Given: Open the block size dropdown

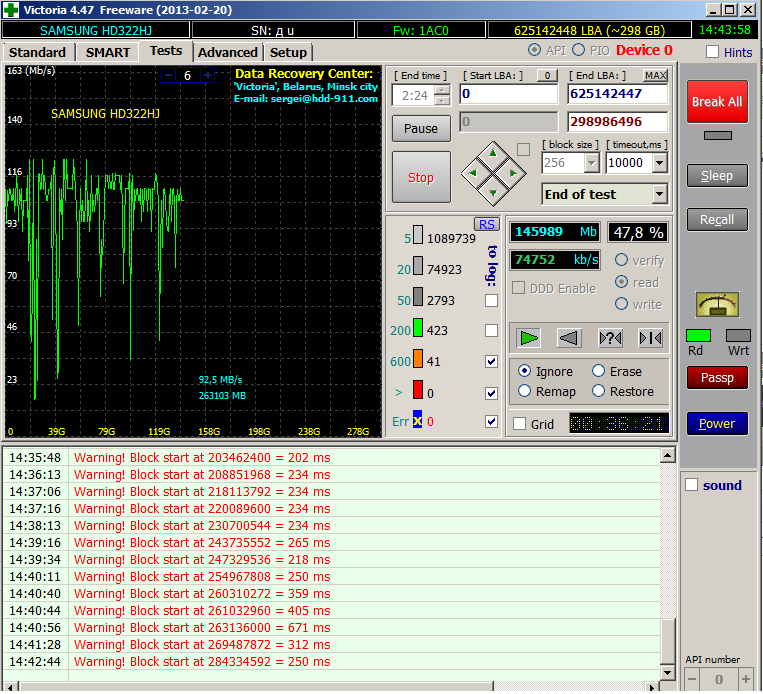Looking at the screenshot, I should (x=591, y=163).
